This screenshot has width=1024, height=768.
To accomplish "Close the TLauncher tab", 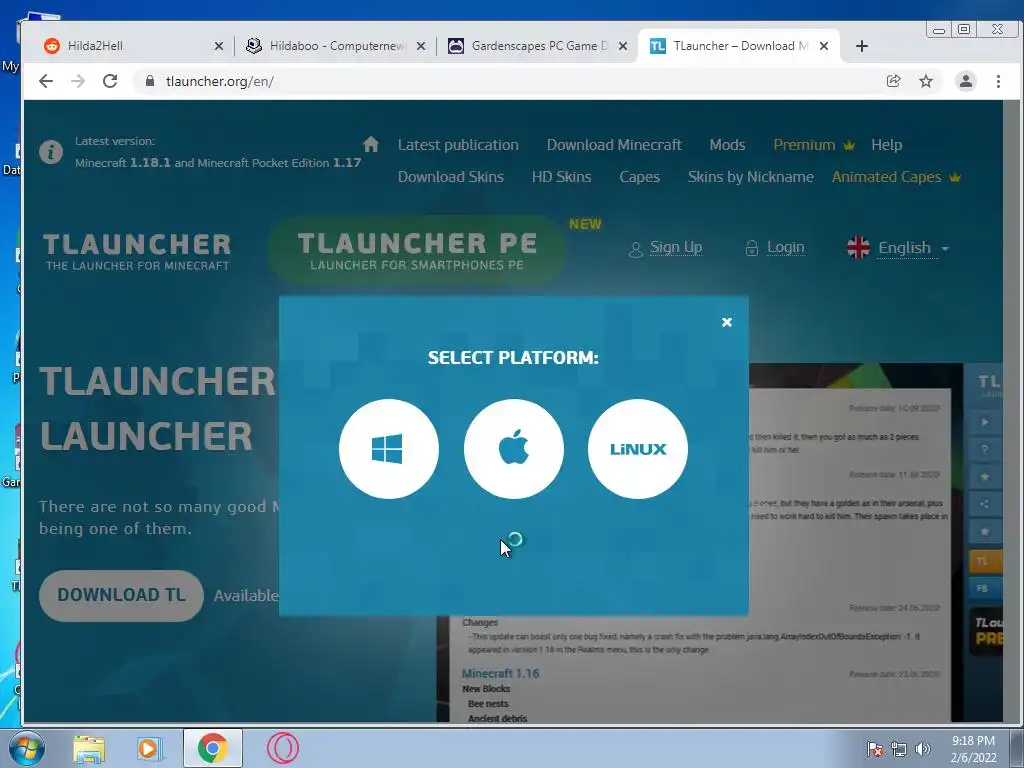I will pyautogui.click(x=824, y=46).
